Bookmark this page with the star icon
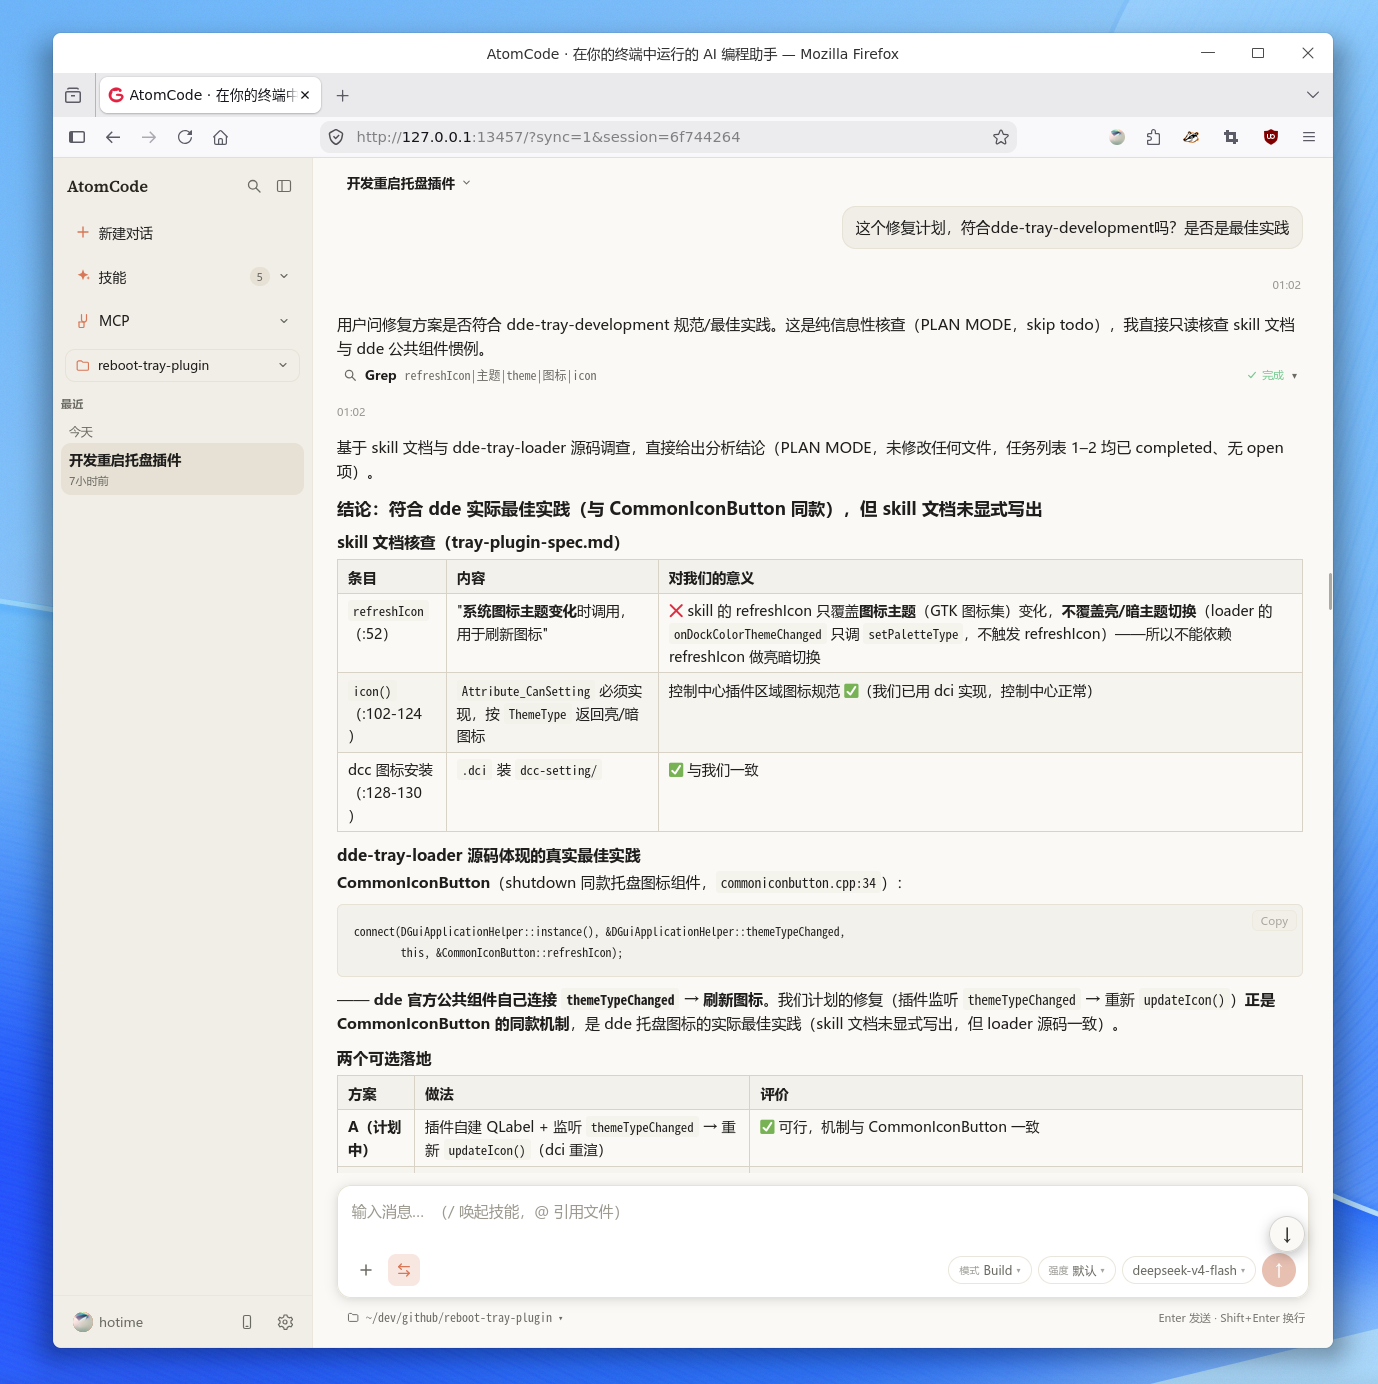 [x=1001, y=137]
